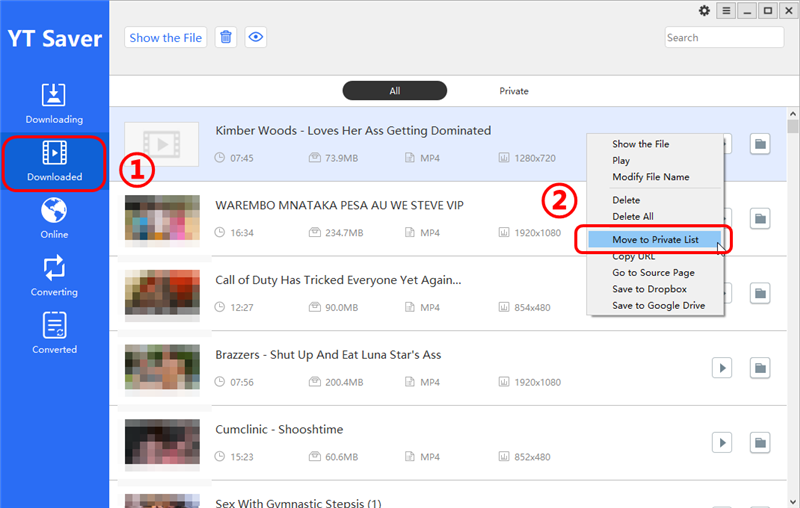This screenshot has height=508, width=800.
Task: Click the '12:27' duration value
Action: point(242,308)
